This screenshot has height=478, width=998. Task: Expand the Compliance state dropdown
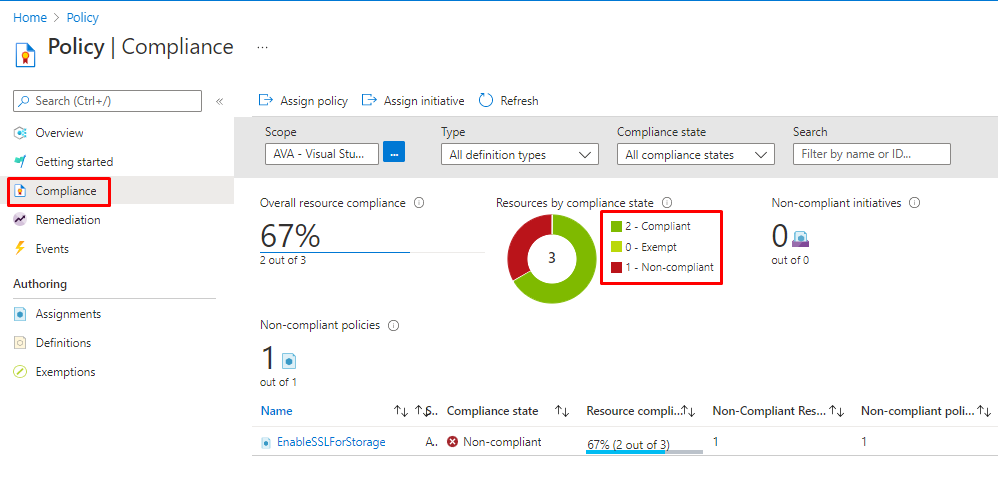tap(695, 155)
